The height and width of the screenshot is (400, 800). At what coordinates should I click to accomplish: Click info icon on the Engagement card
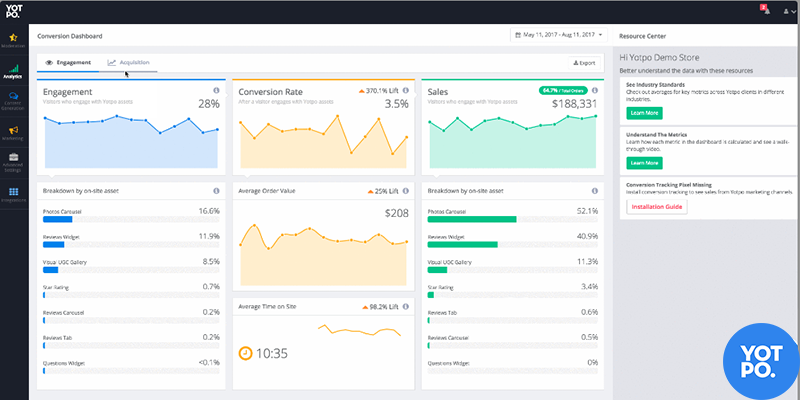pyautogui.click(x=217, y=91)
